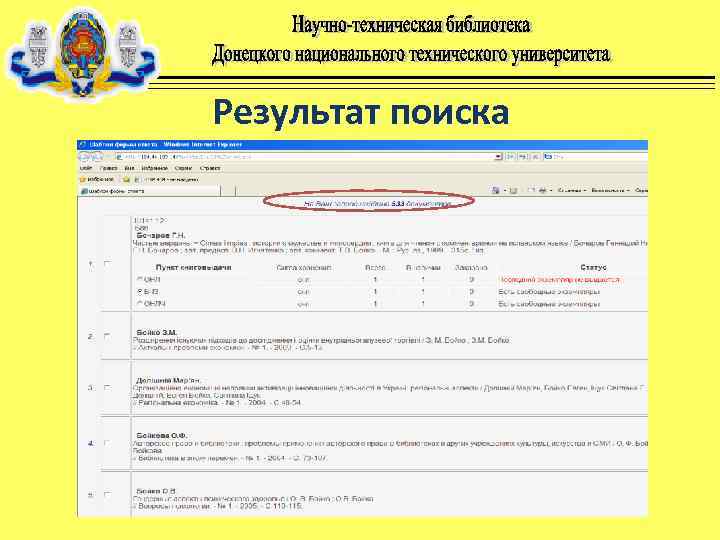This screenshot has width=720, height=540.
Task: Tick the checkbox for result 4 Бойкова О.Ф.
Action: click(107, 443)
